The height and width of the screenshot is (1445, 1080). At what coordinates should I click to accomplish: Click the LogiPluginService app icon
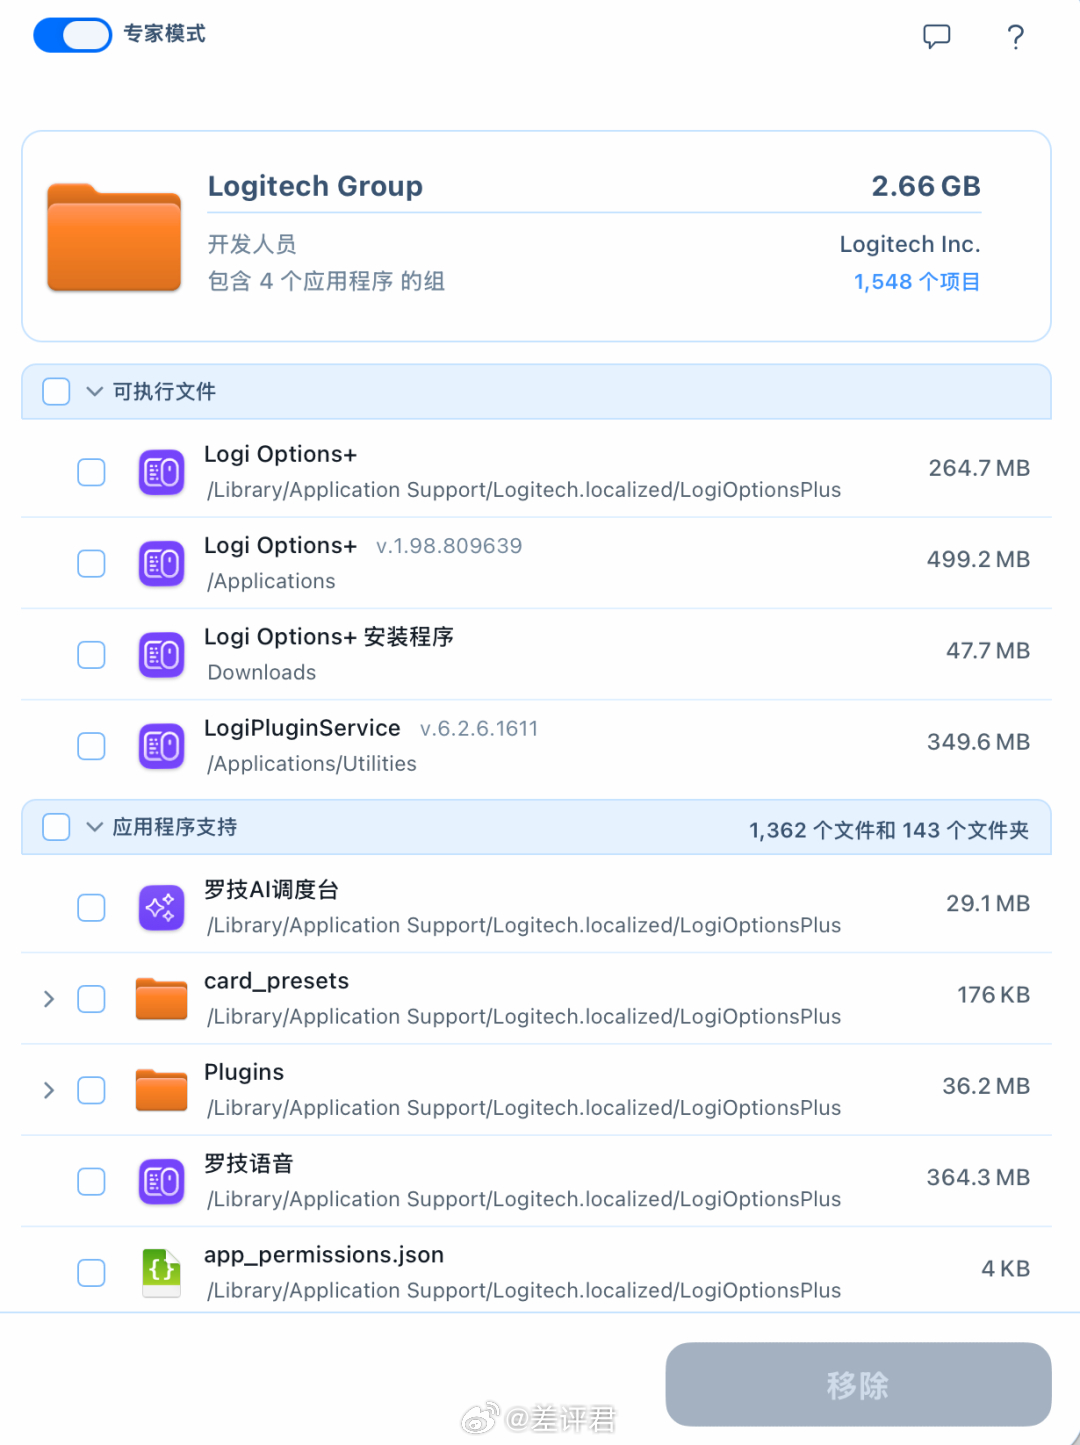(161, 746)
